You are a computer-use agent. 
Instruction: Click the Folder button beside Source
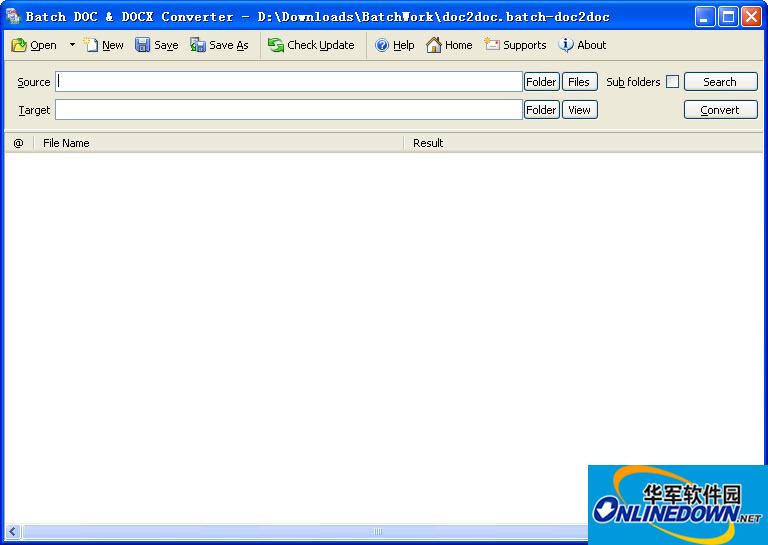541,82
